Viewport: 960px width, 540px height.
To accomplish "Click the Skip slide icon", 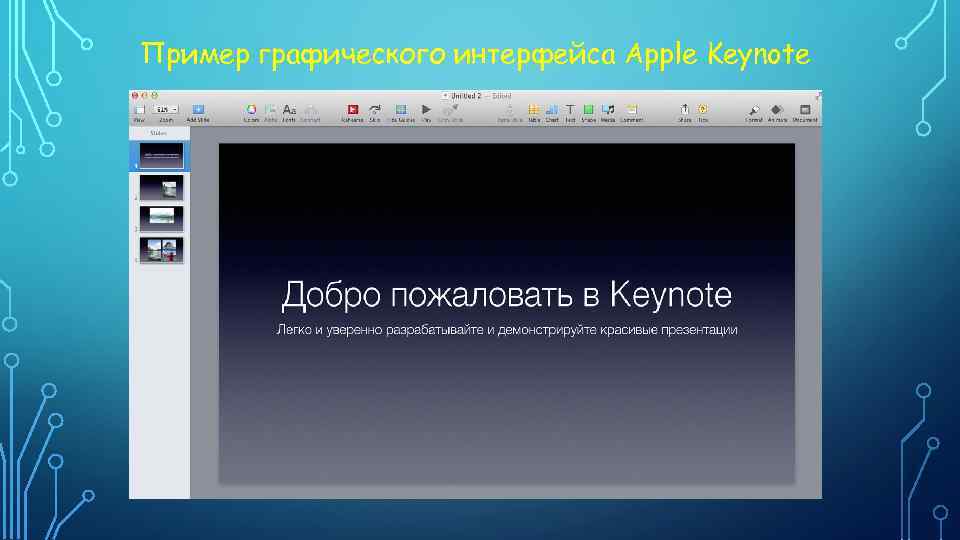I will pyautogui.click(x=375, y=110).
